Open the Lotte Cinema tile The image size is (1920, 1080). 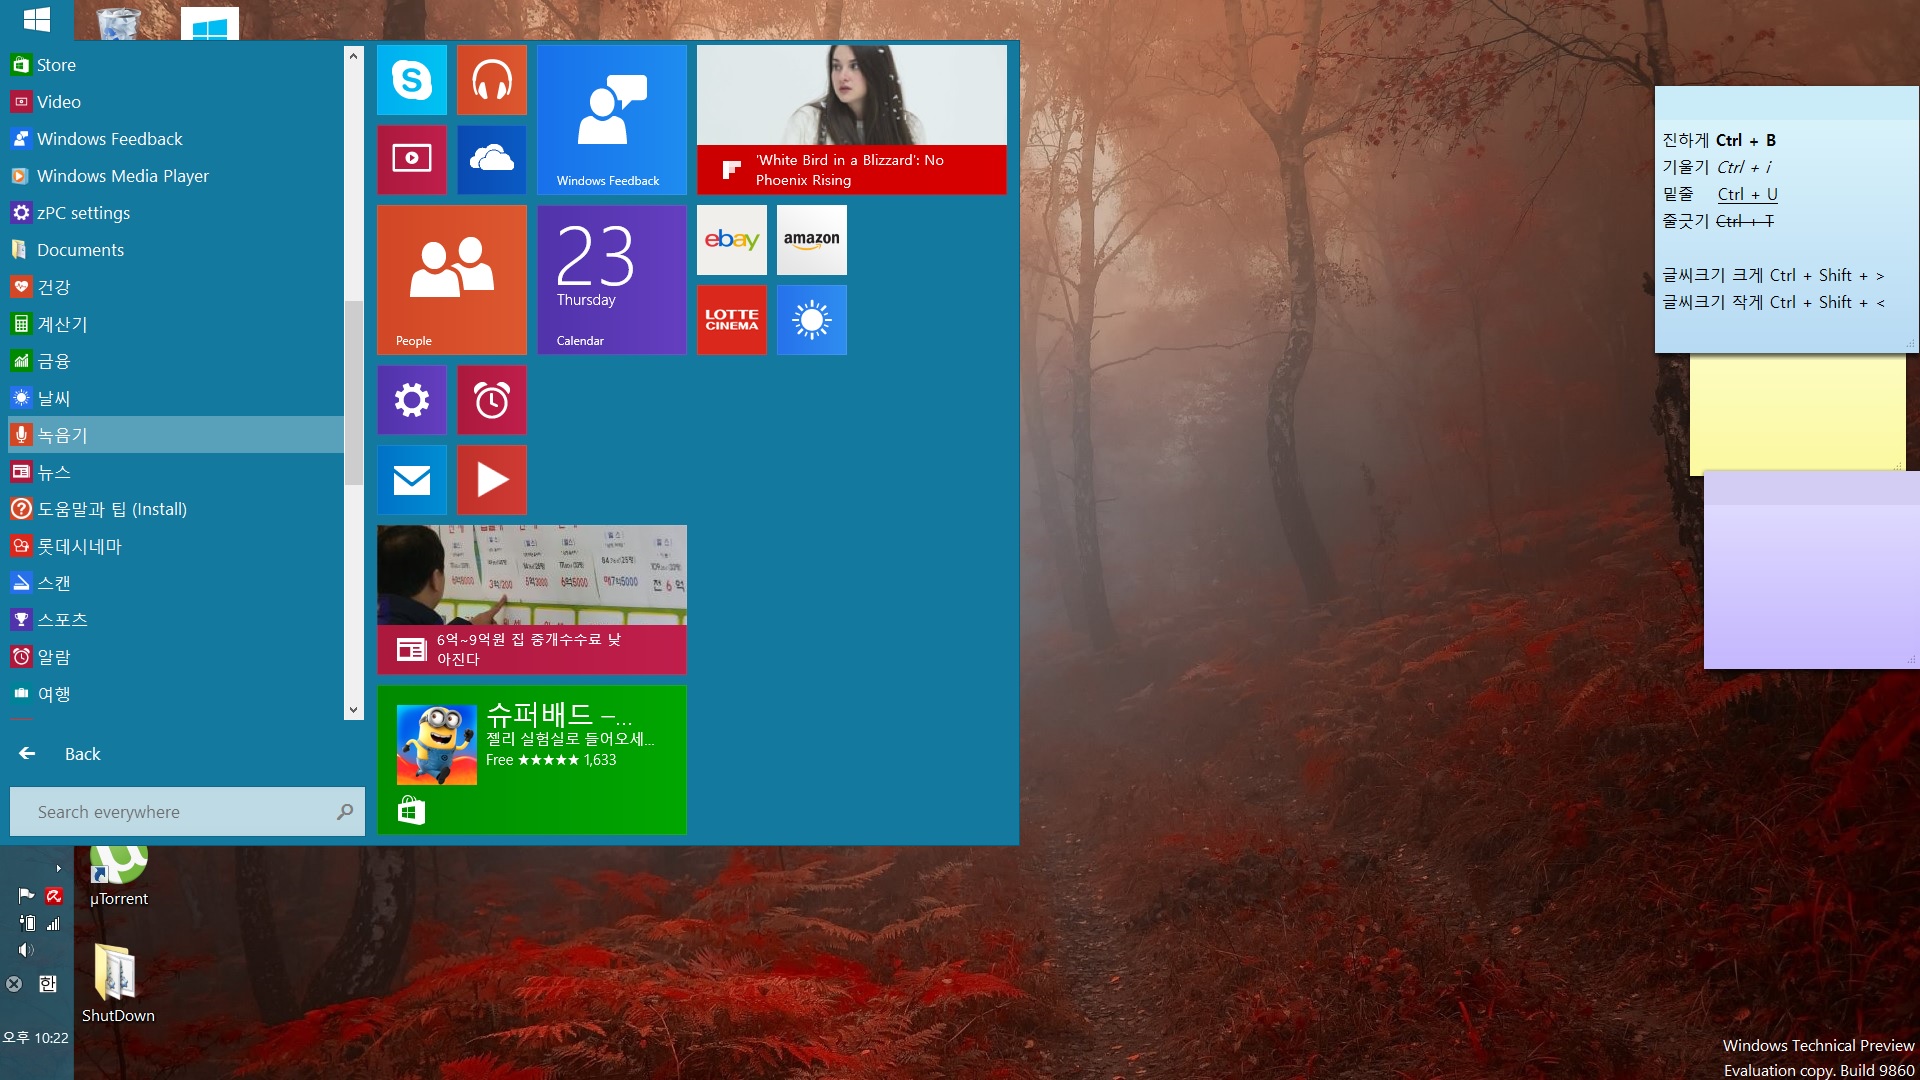731,320
